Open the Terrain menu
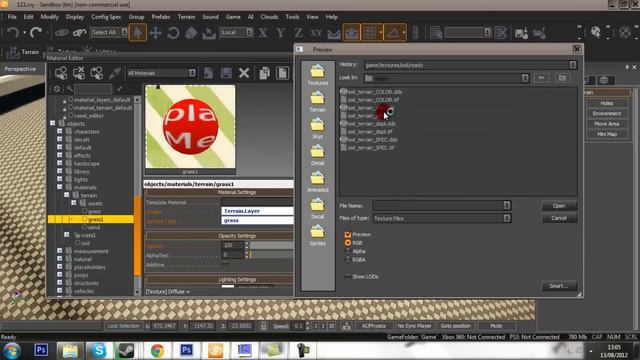640x360 pixels. (x=186, y=17)
